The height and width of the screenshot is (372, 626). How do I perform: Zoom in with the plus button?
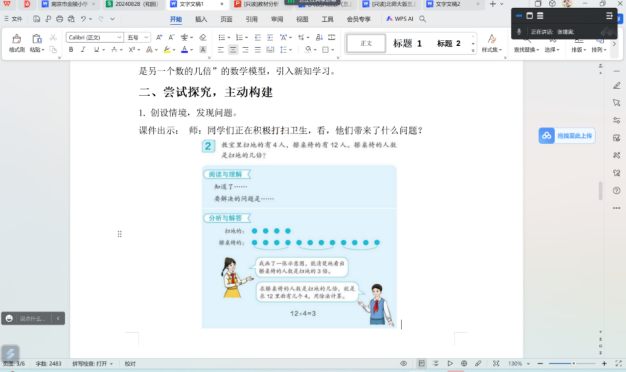point(604,364)
